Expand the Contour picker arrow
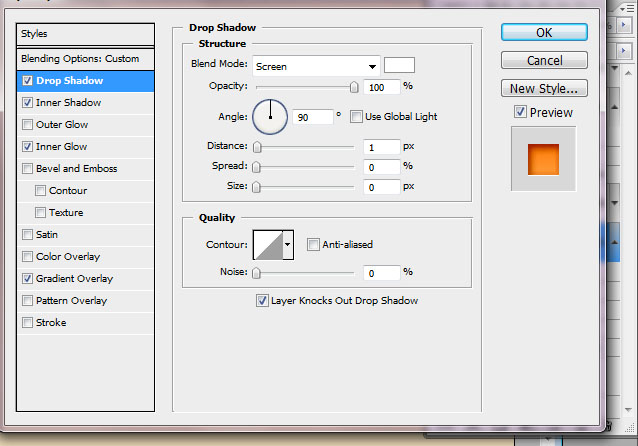Image resolution: width=638 pixels, height=446 pixels. [289, 244]
